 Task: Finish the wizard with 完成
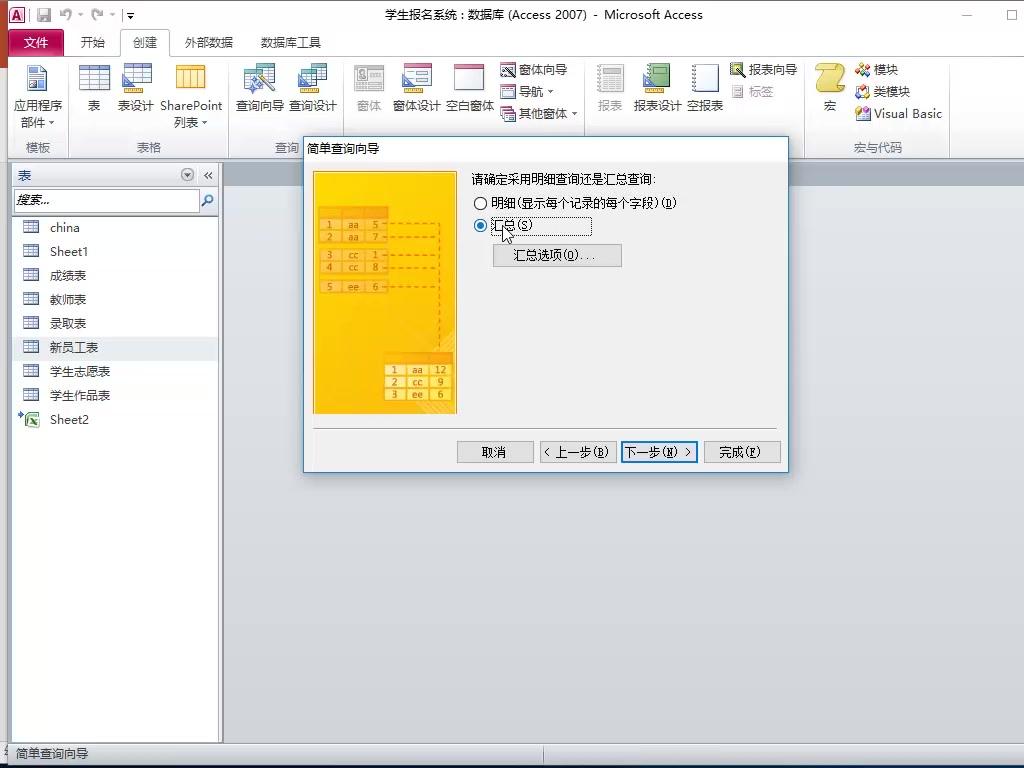pyautogui.click(x=742, y=452)
